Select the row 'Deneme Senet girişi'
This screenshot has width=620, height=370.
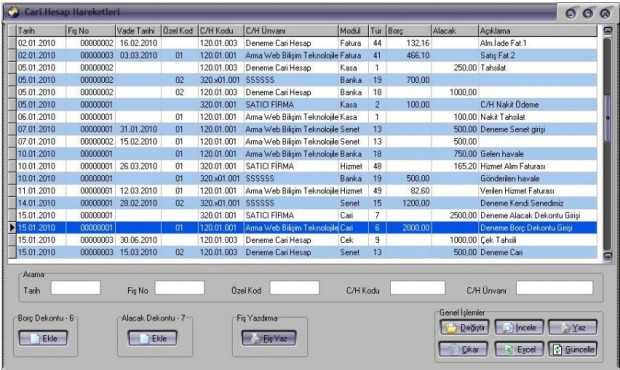pos(302,129)
